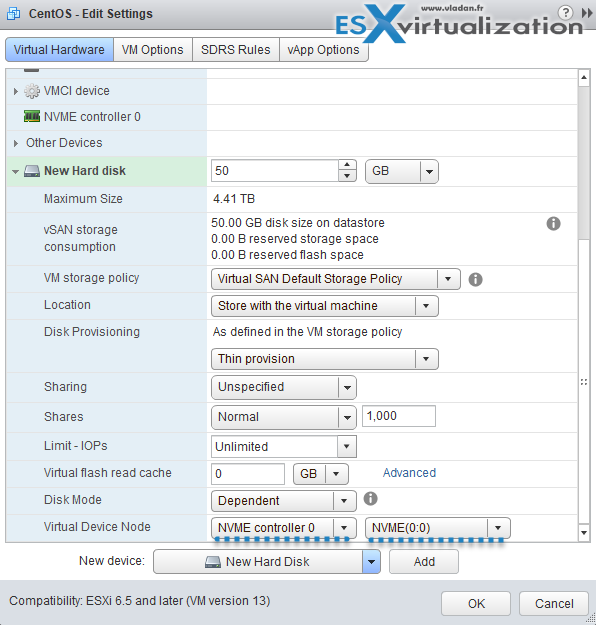The width and height of the screenshot is (596, 625).
Task: Click the Disk Mode info icon
Action: (370, 499)
